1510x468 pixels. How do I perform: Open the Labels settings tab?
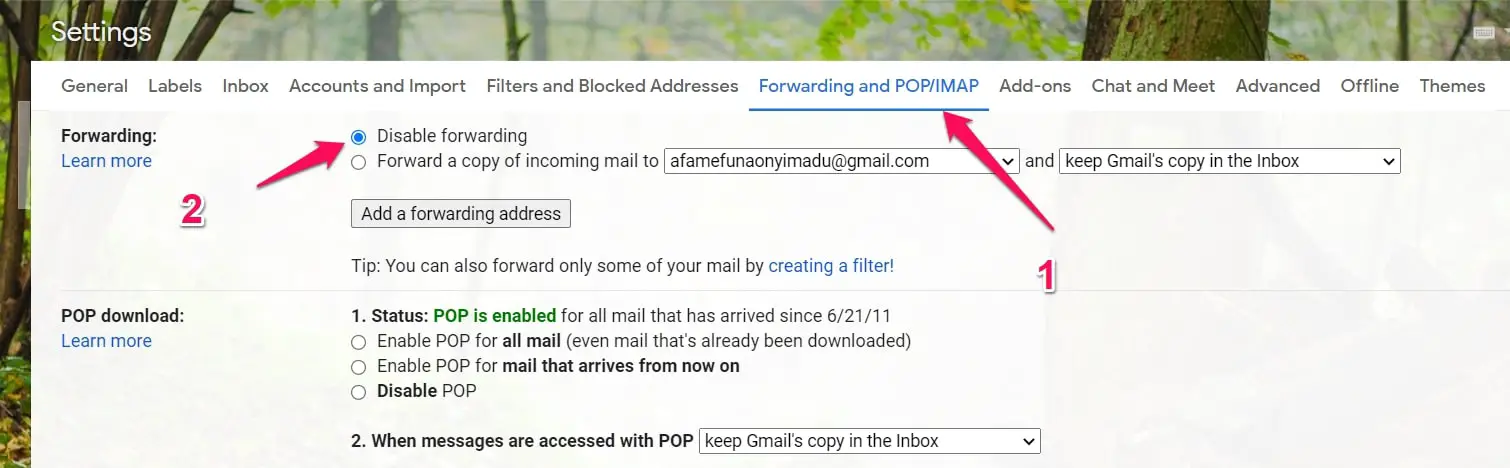pos(175,86)
